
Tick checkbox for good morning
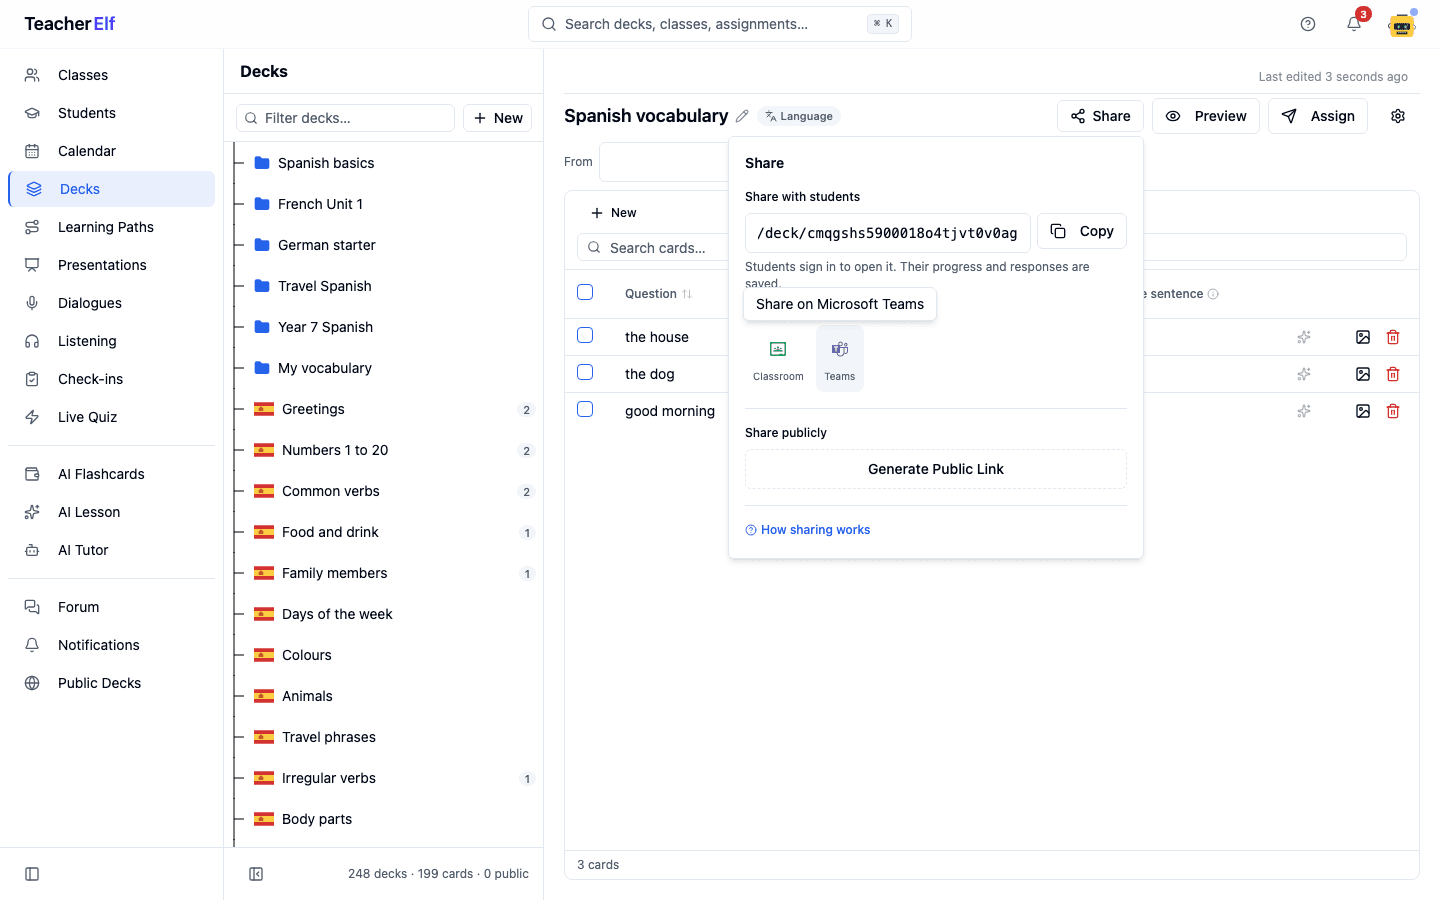point(585,409)
